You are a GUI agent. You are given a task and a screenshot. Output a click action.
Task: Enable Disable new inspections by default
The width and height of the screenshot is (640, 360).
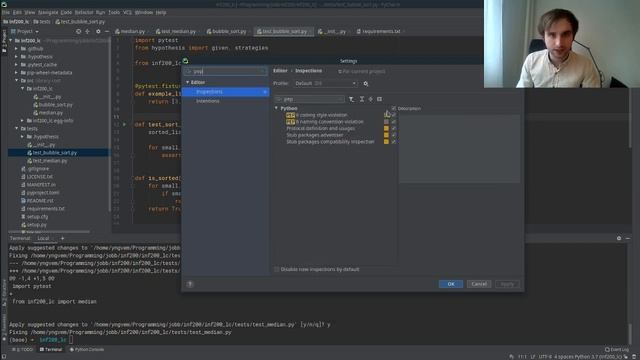[277, 269]
